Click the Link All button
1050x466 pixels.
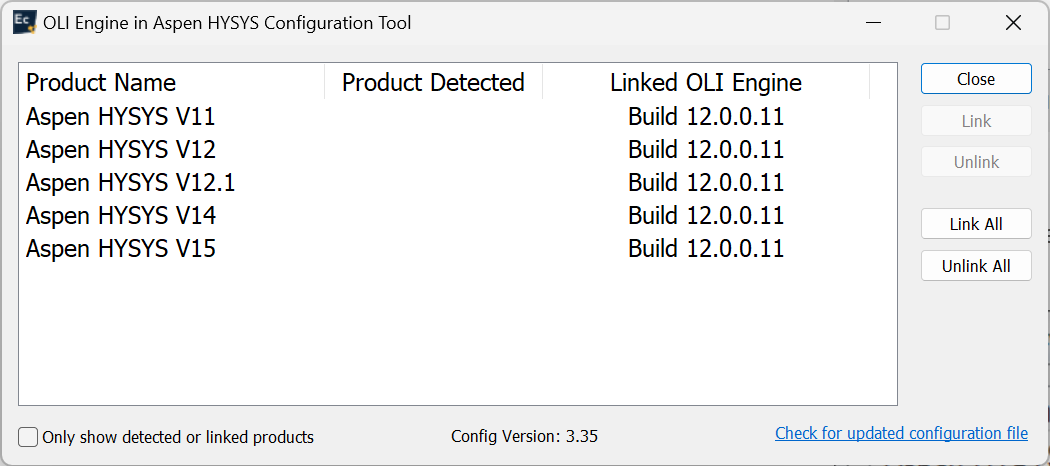975,224
